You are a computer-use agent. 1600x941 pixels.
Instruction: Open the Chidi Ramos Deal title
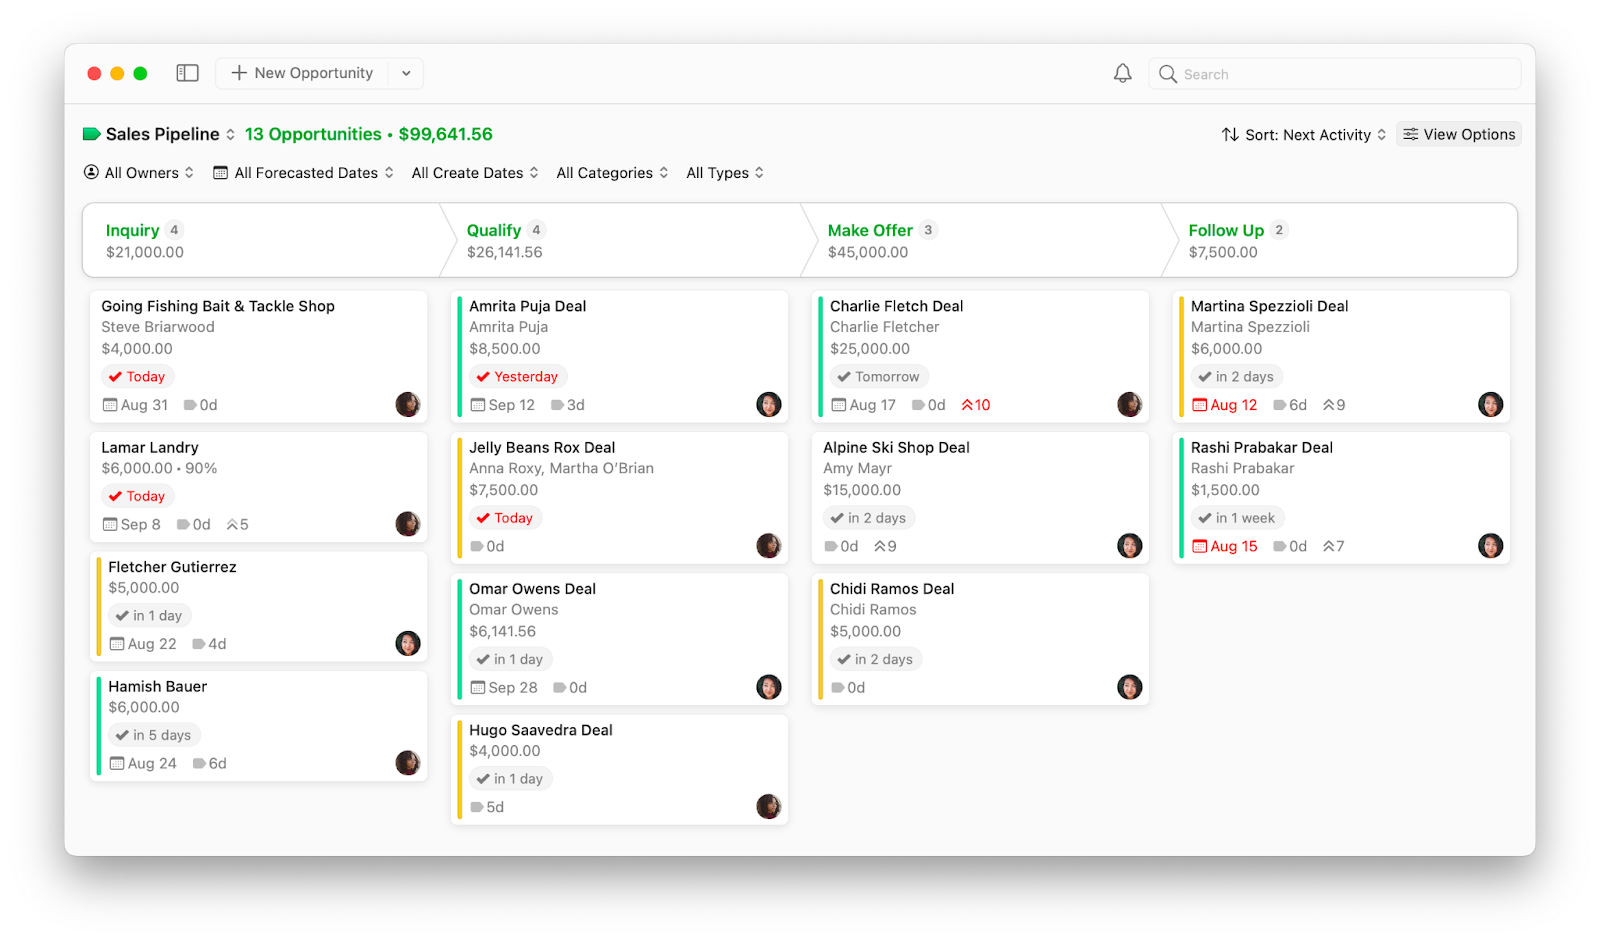pyautogui.click(x=892, y=589)
